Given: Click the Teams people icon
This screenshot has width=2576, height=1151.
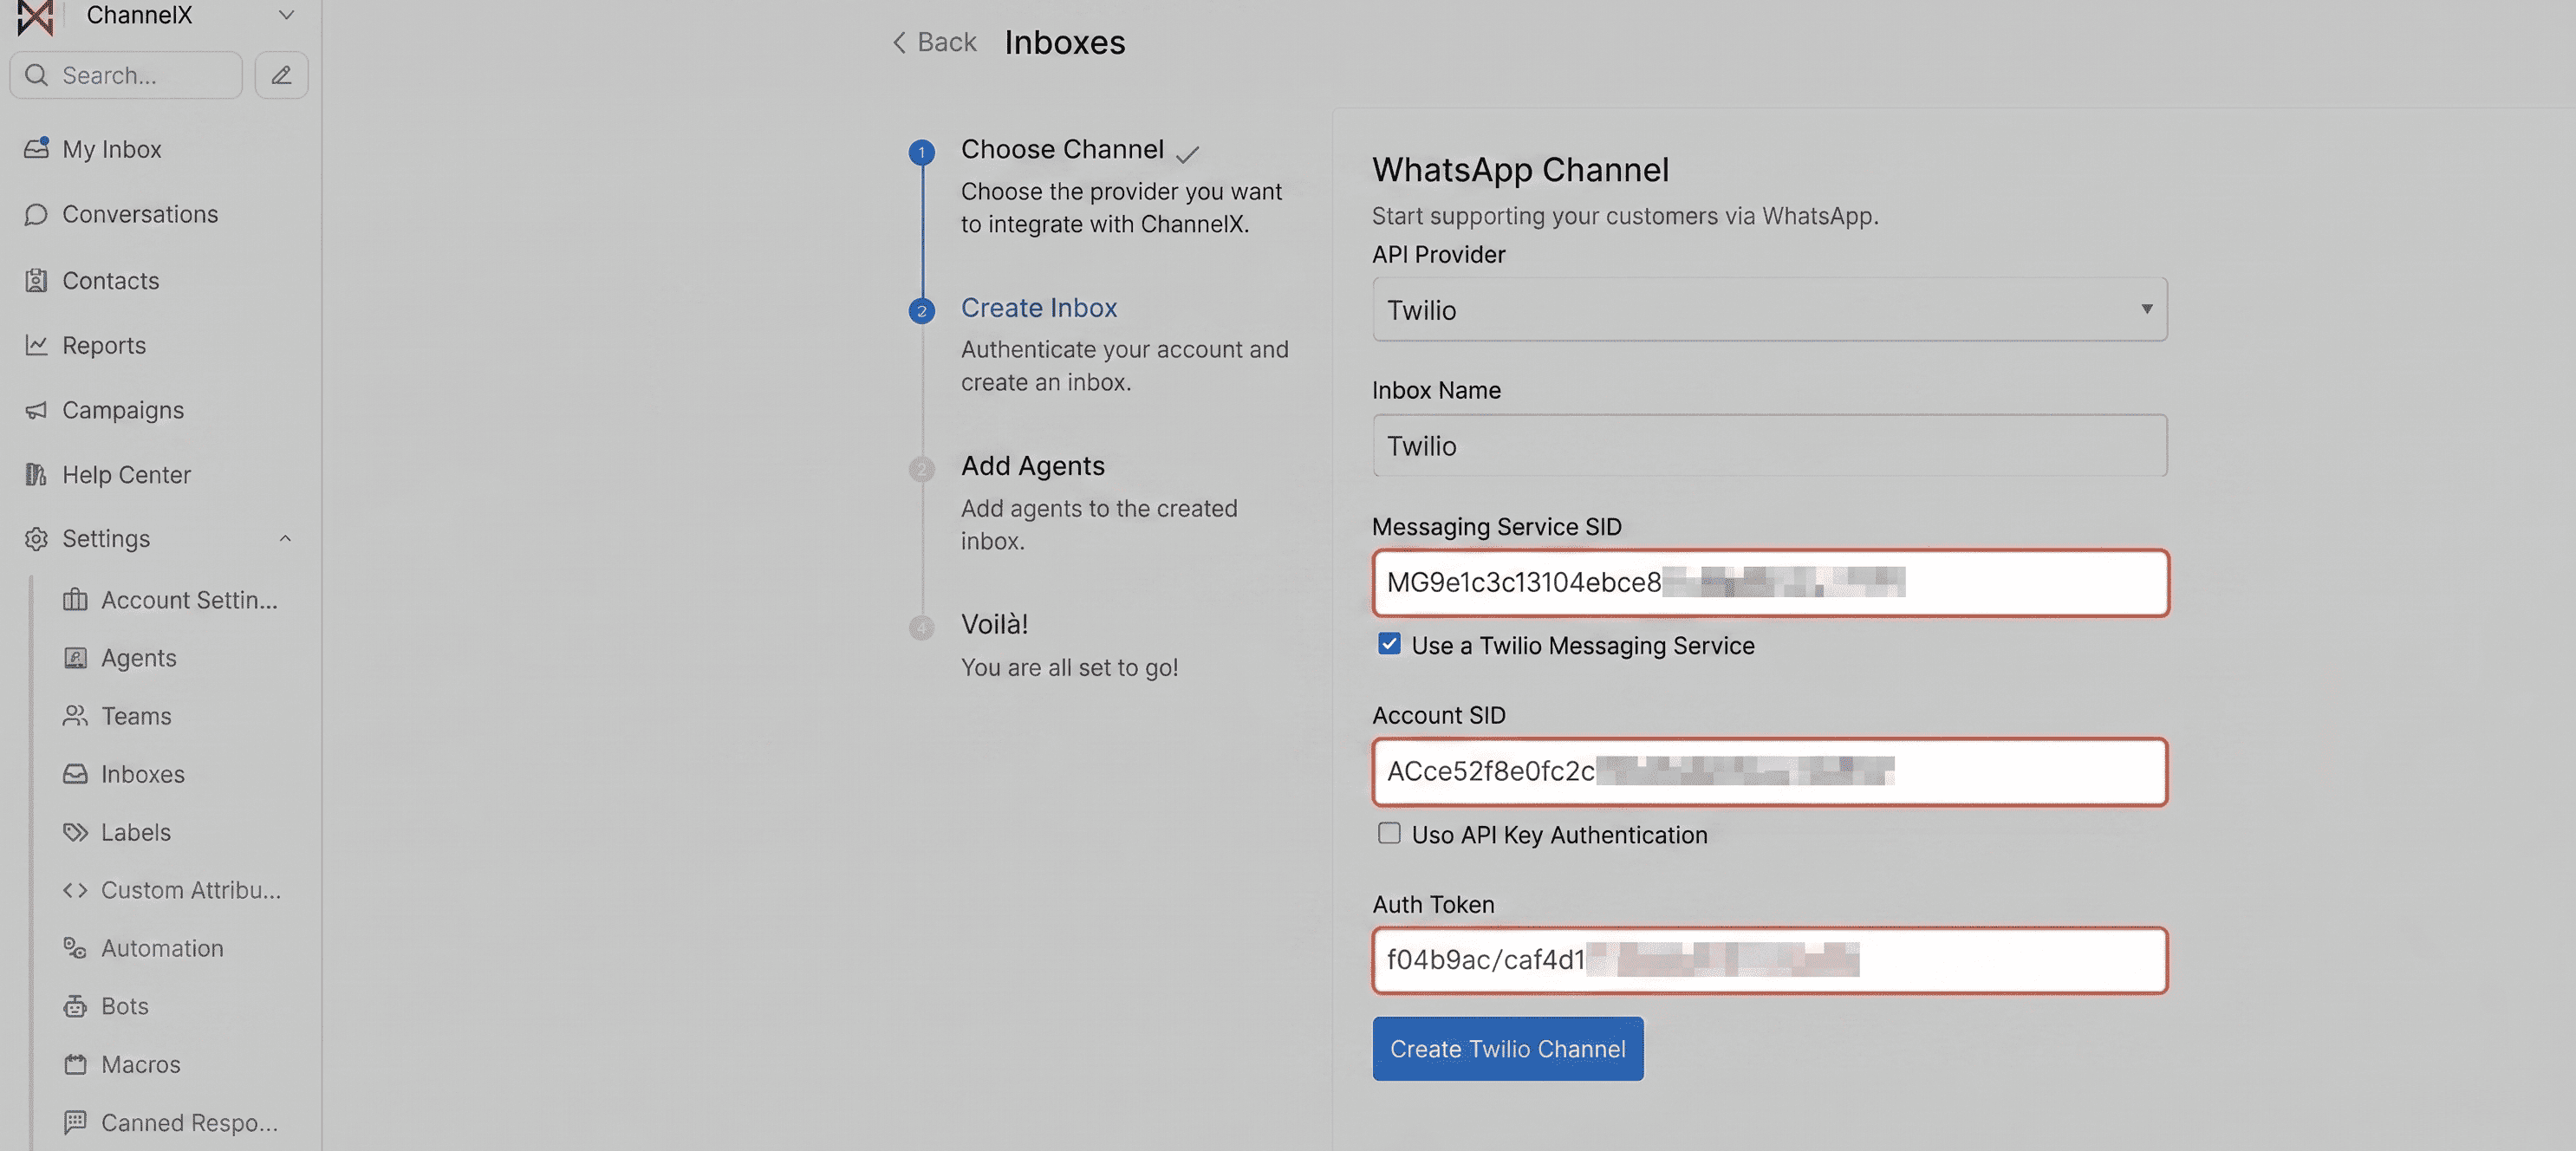Looking at the screenshot, I should coord(75,715).
